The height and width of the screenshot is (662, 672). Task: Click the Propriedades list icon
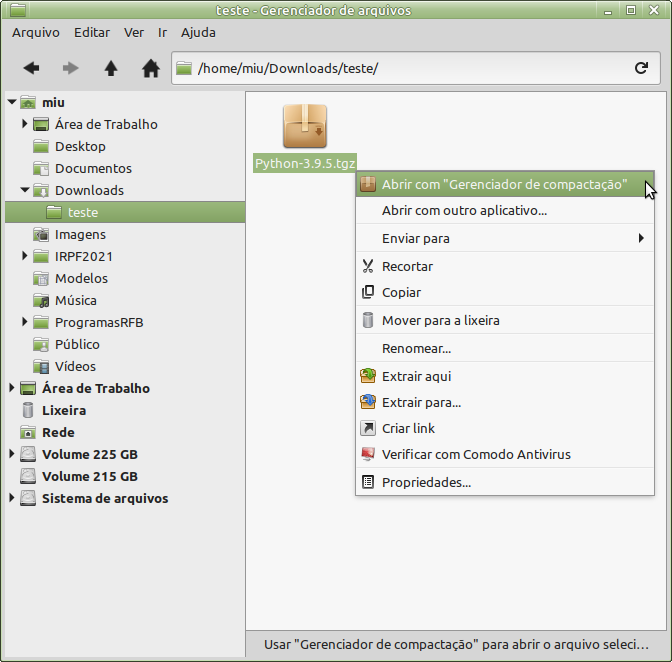coord(368,482)
